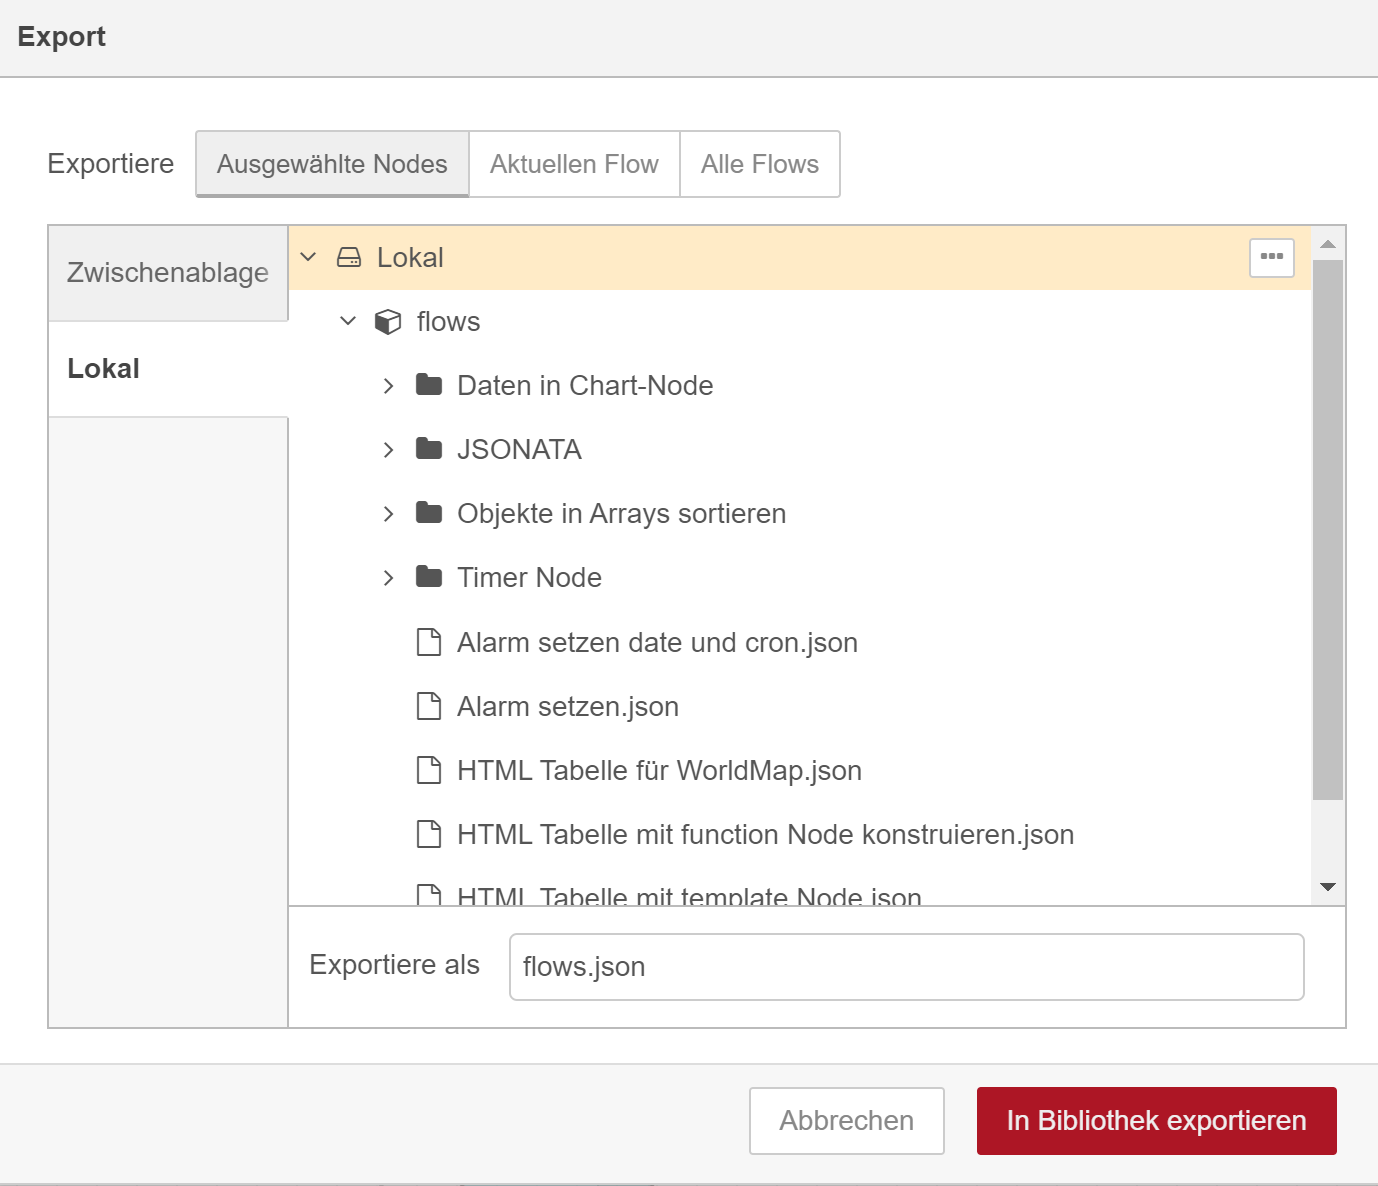Select the flows tree item

[x=800, y=322]
